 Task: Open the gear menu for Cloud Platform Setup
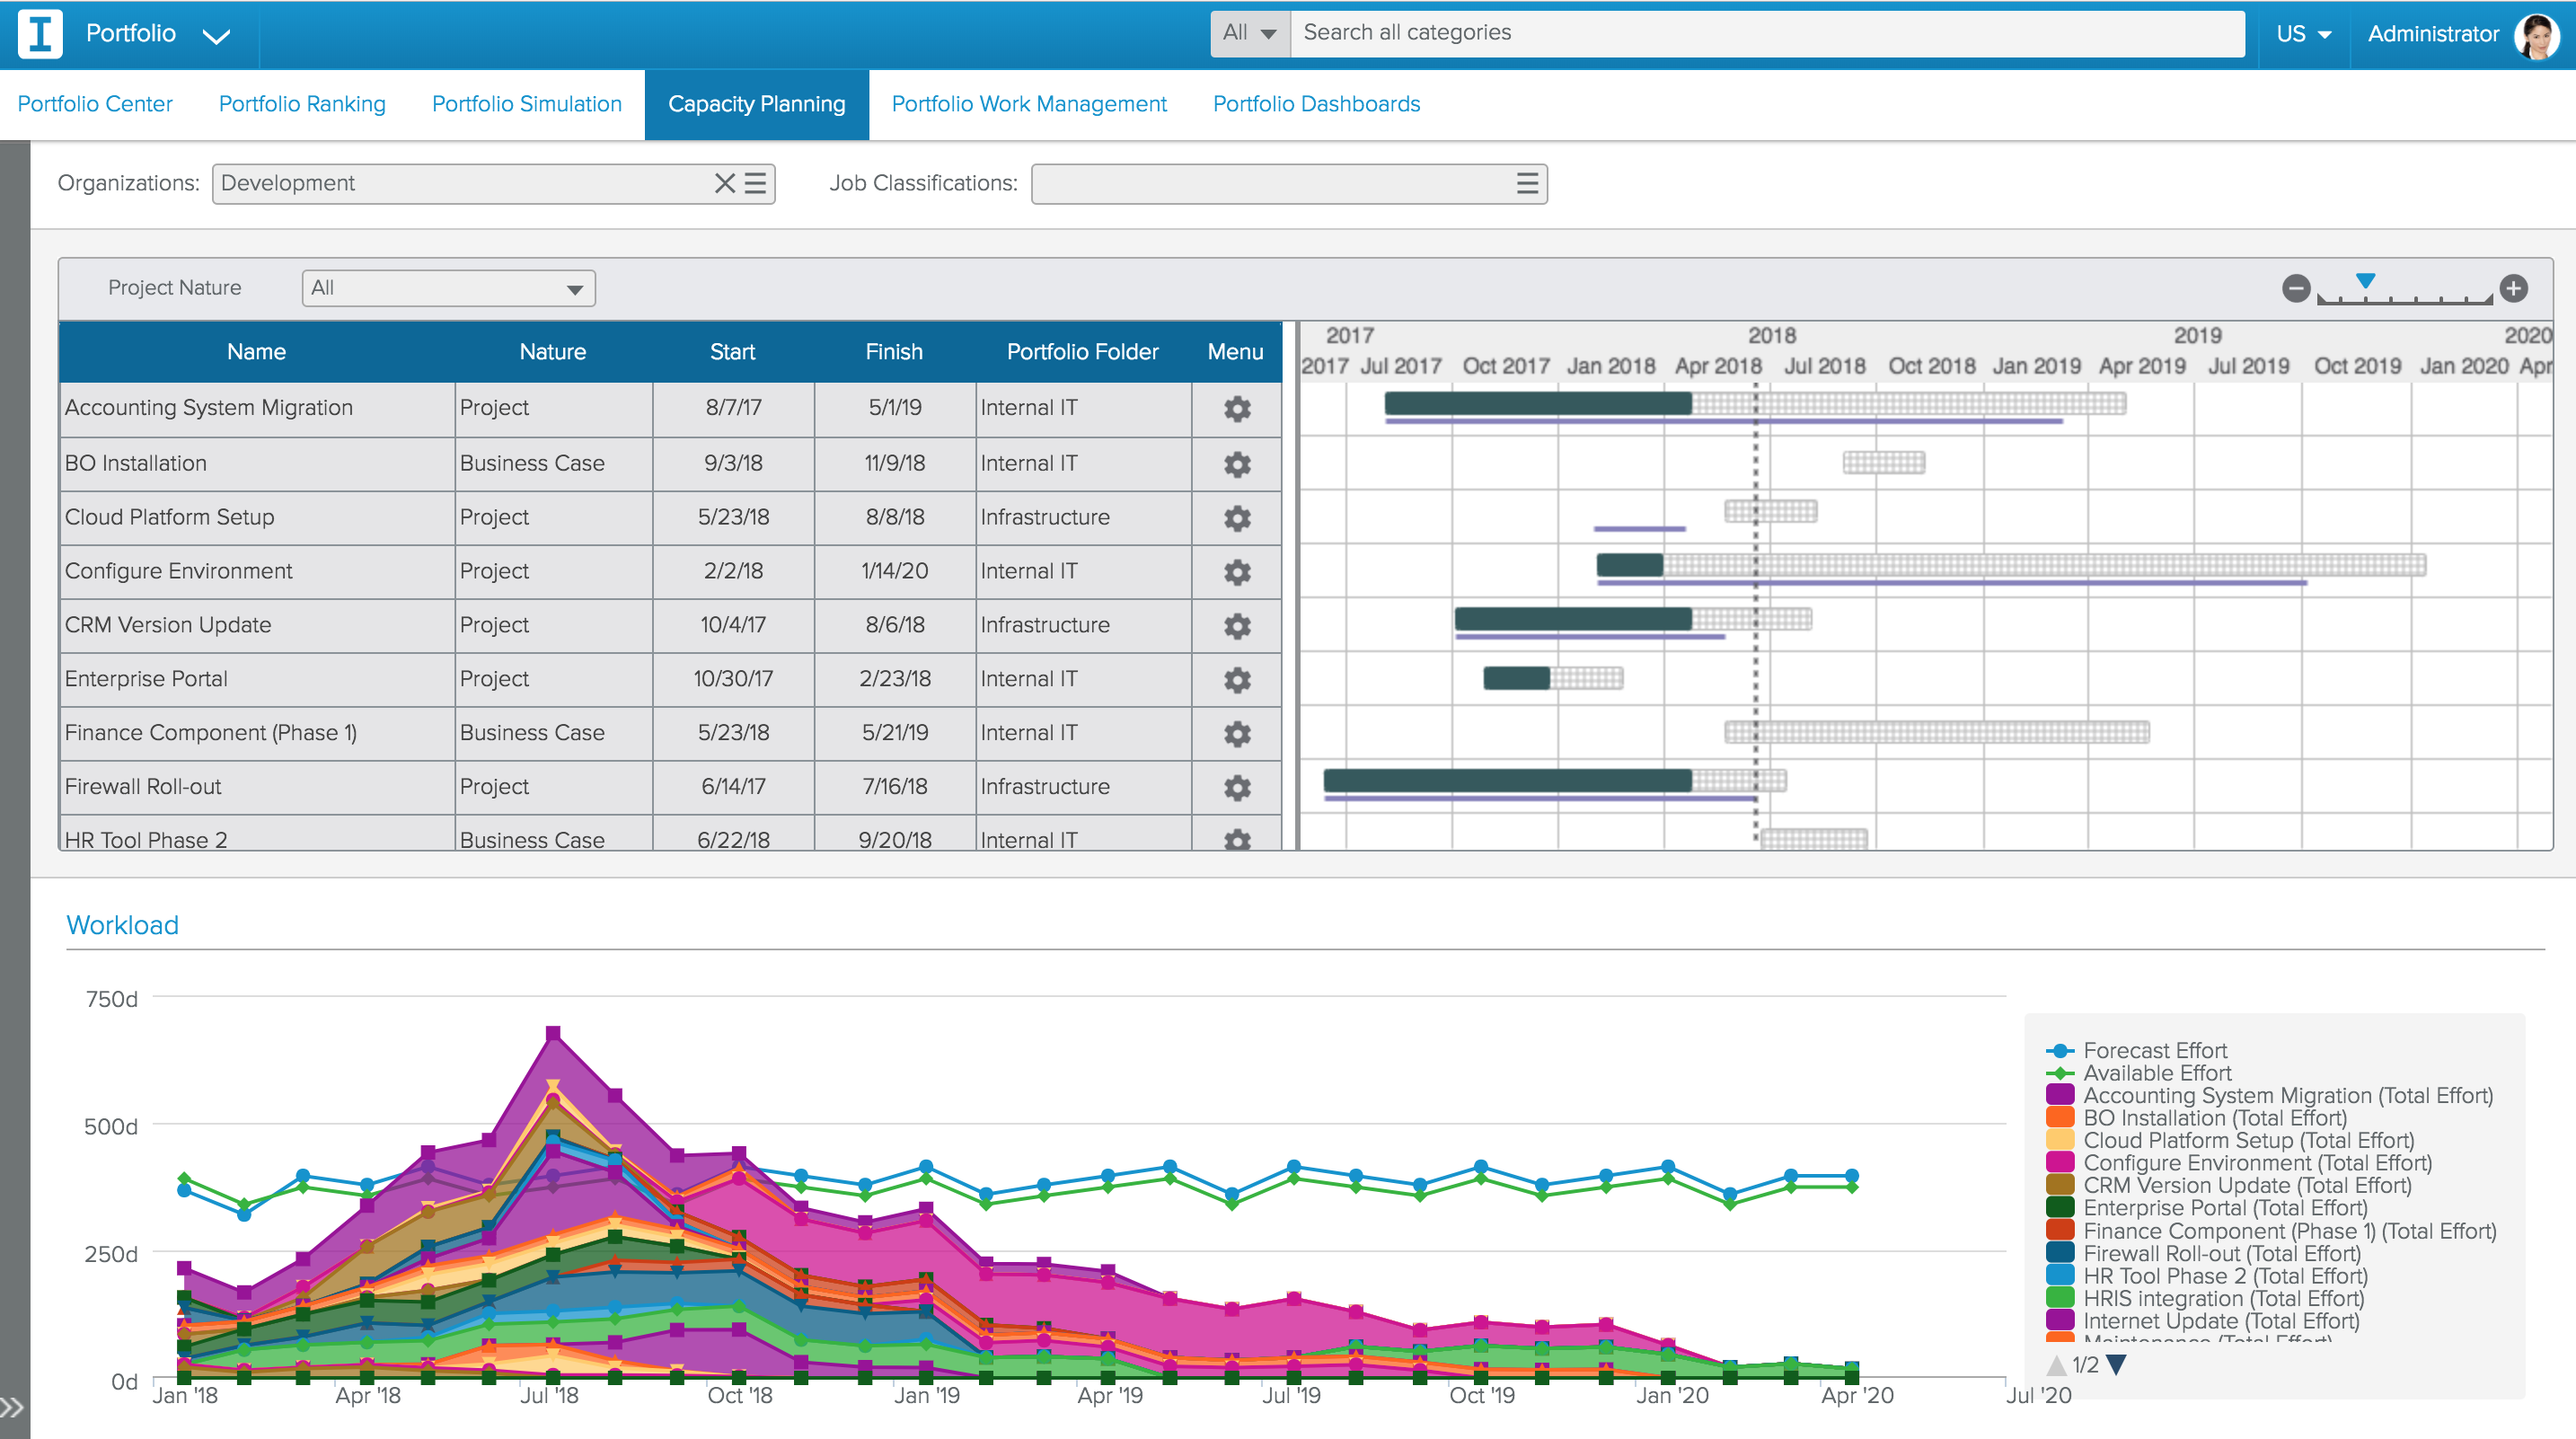pos(1236,518)
